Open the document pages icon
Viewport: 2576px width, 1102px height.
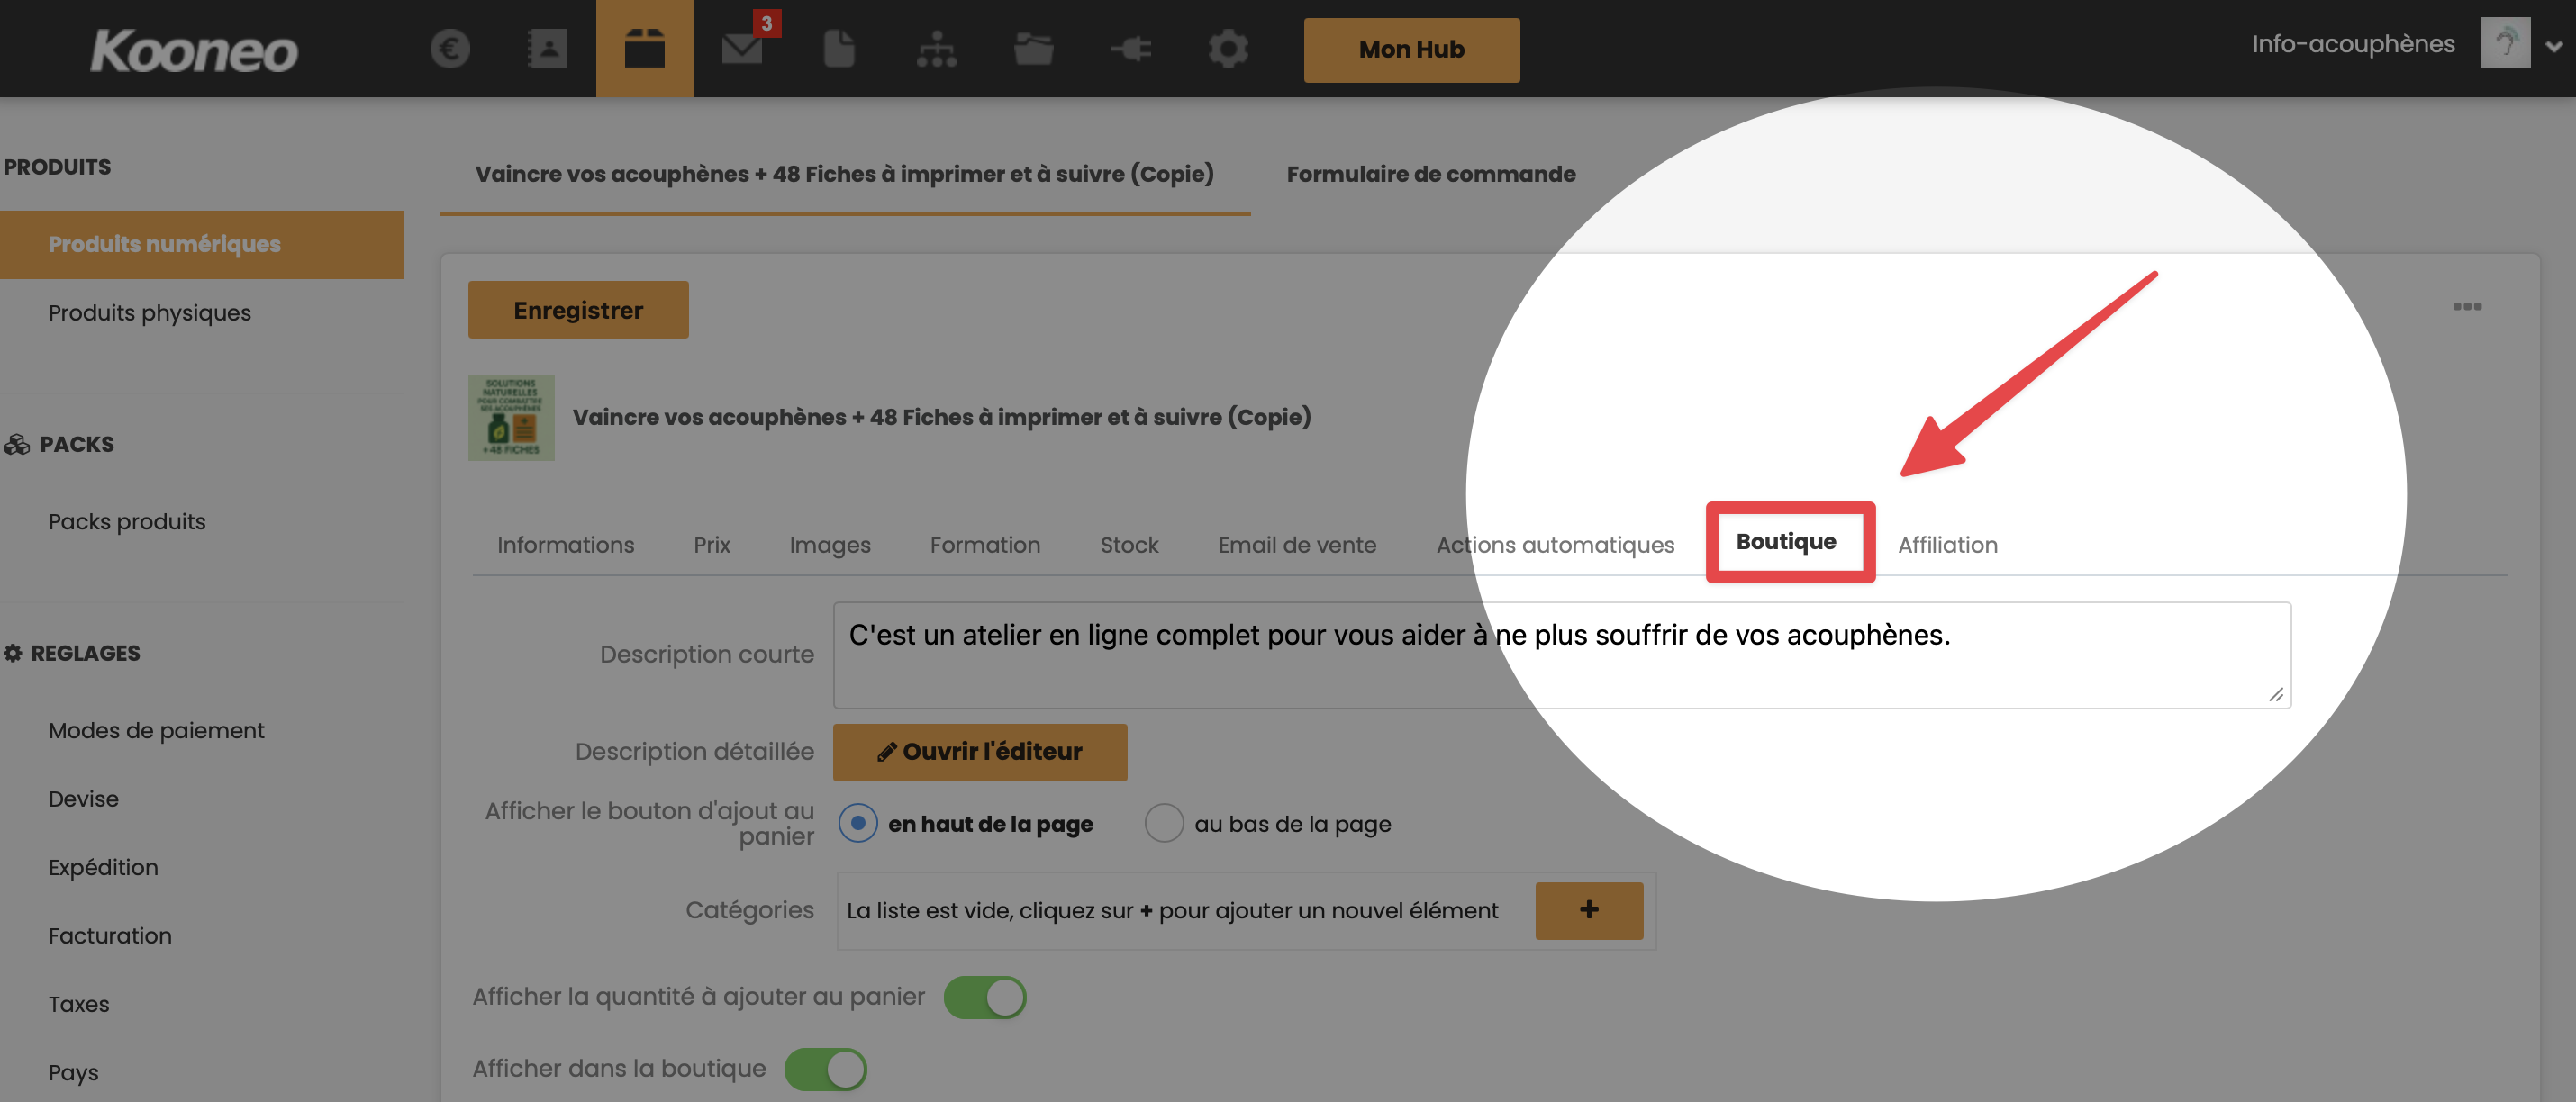coord(839,48)
